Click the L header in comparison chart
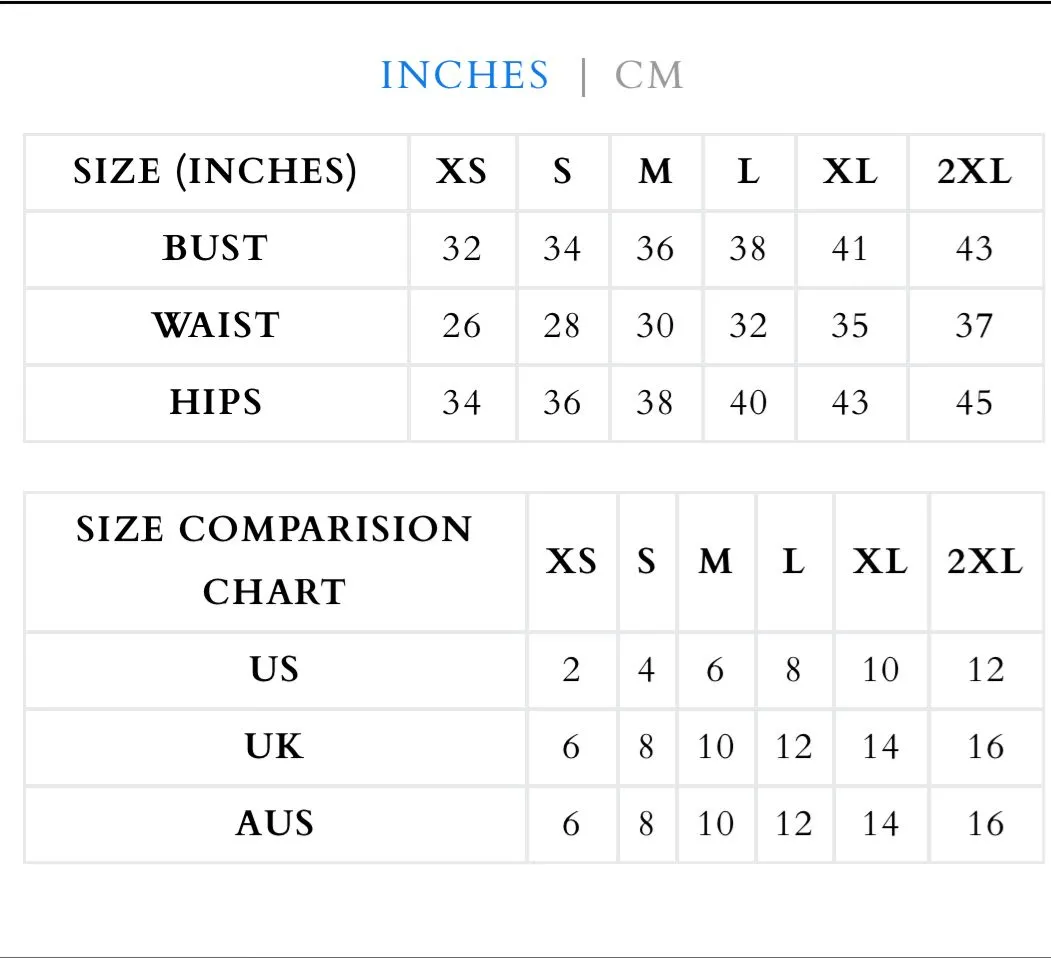The width and height of the screenshot is (1051, 958). [x=794, y=562]
